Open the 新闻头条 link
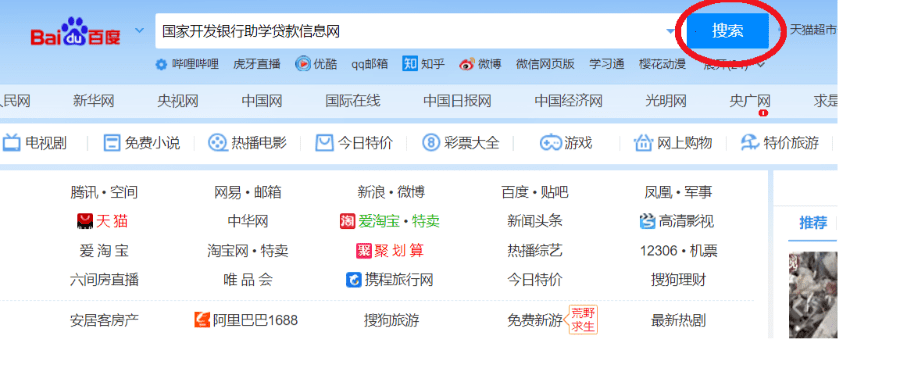 pyautogui.click(x=534, y=221)
